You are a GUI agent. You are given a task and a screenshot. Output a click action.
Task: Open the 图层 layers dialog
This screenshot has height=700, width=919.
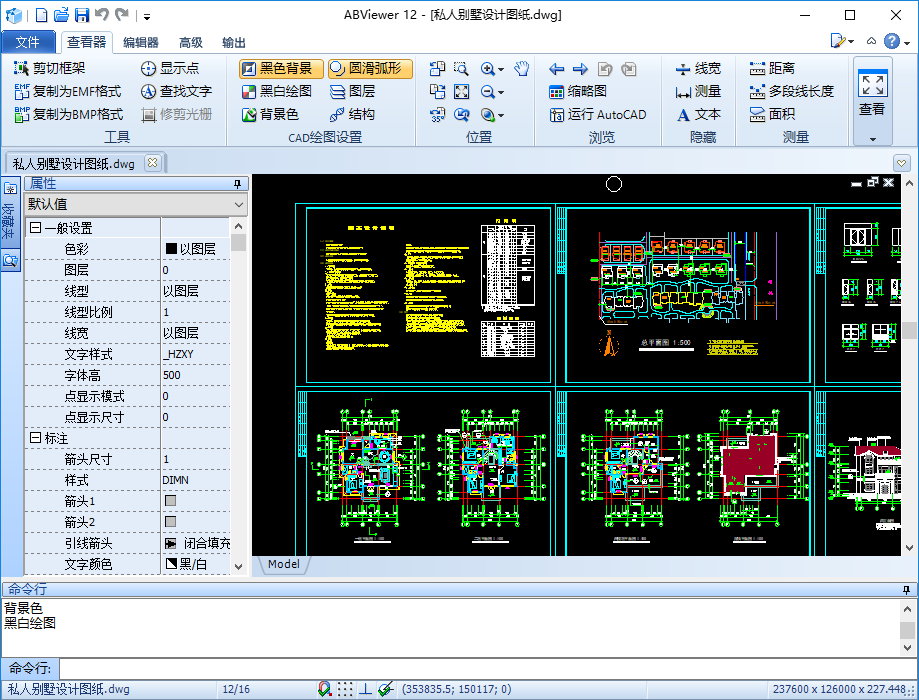tap(351, 91)
